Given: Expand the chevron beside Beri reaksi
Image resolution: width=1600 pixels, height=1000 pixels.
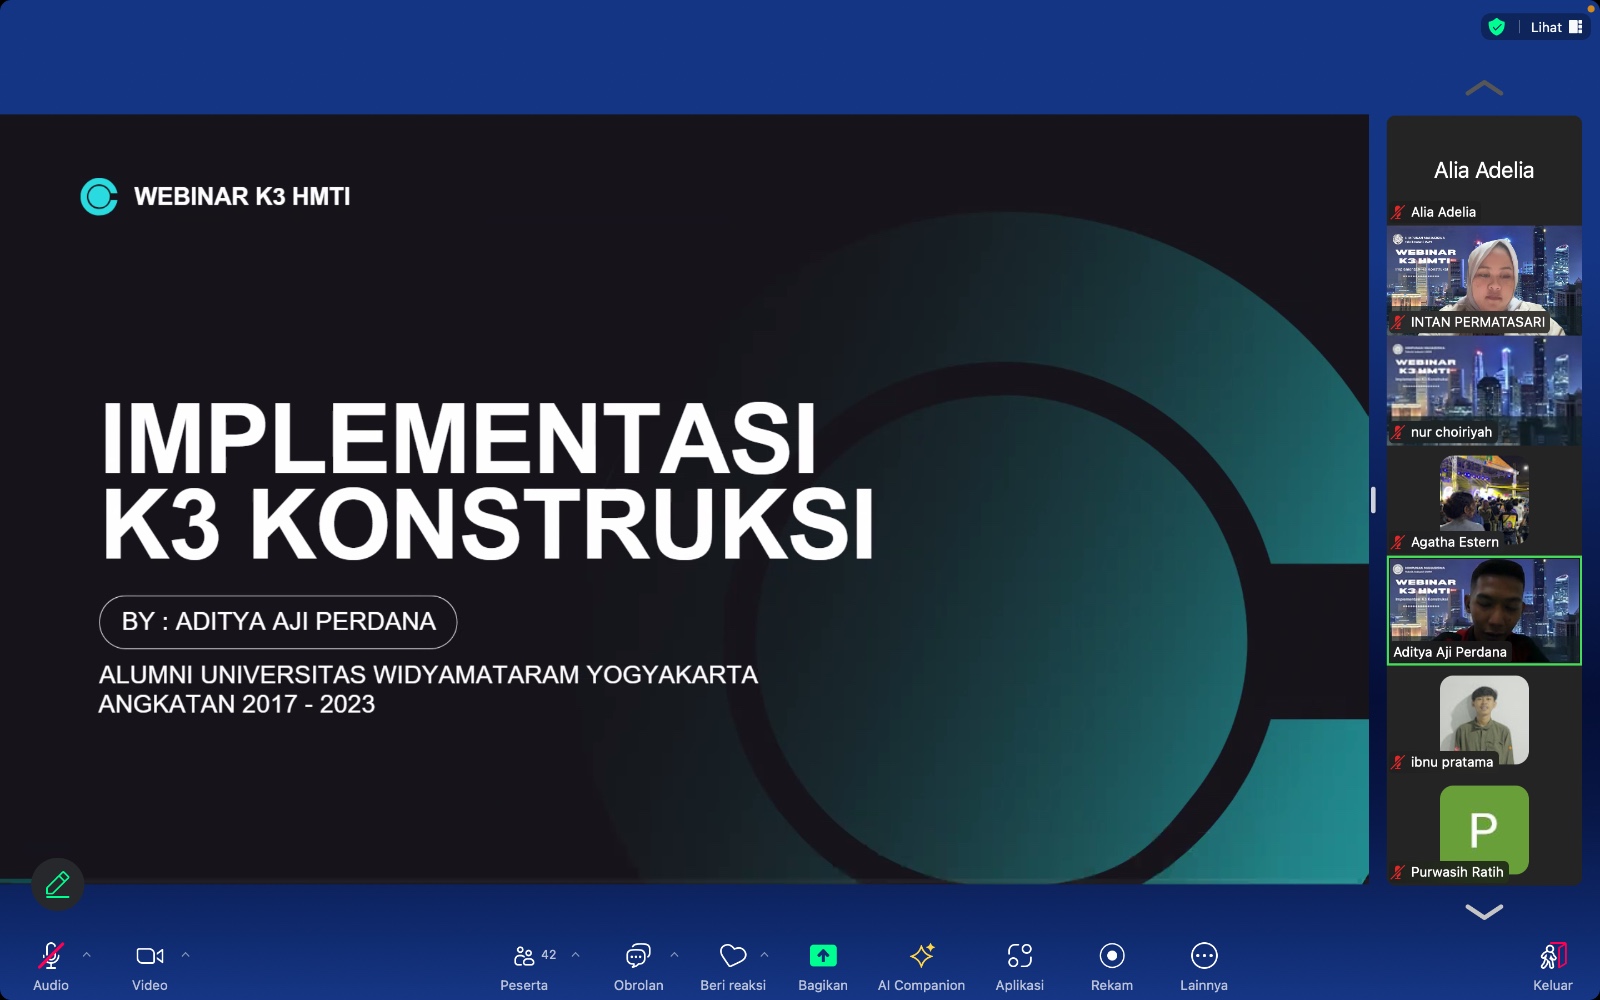Looking at the screenshot, I should tap(764, 955).
